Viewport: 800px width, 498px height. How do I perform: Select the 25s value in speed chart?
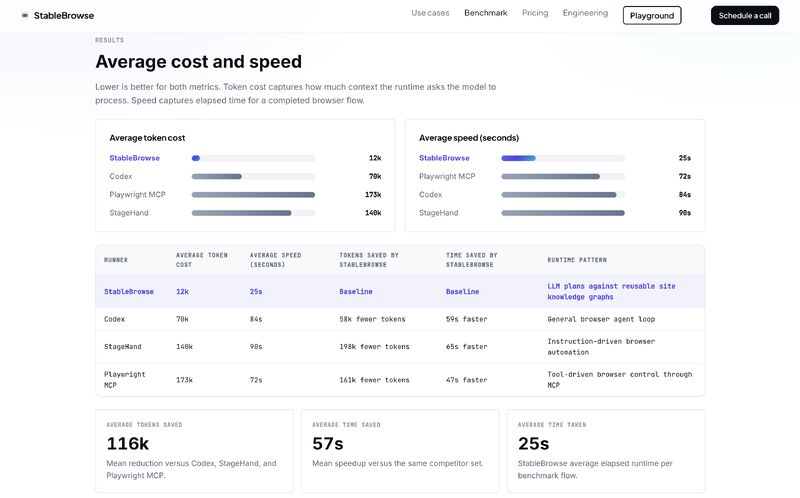(685, 158)
